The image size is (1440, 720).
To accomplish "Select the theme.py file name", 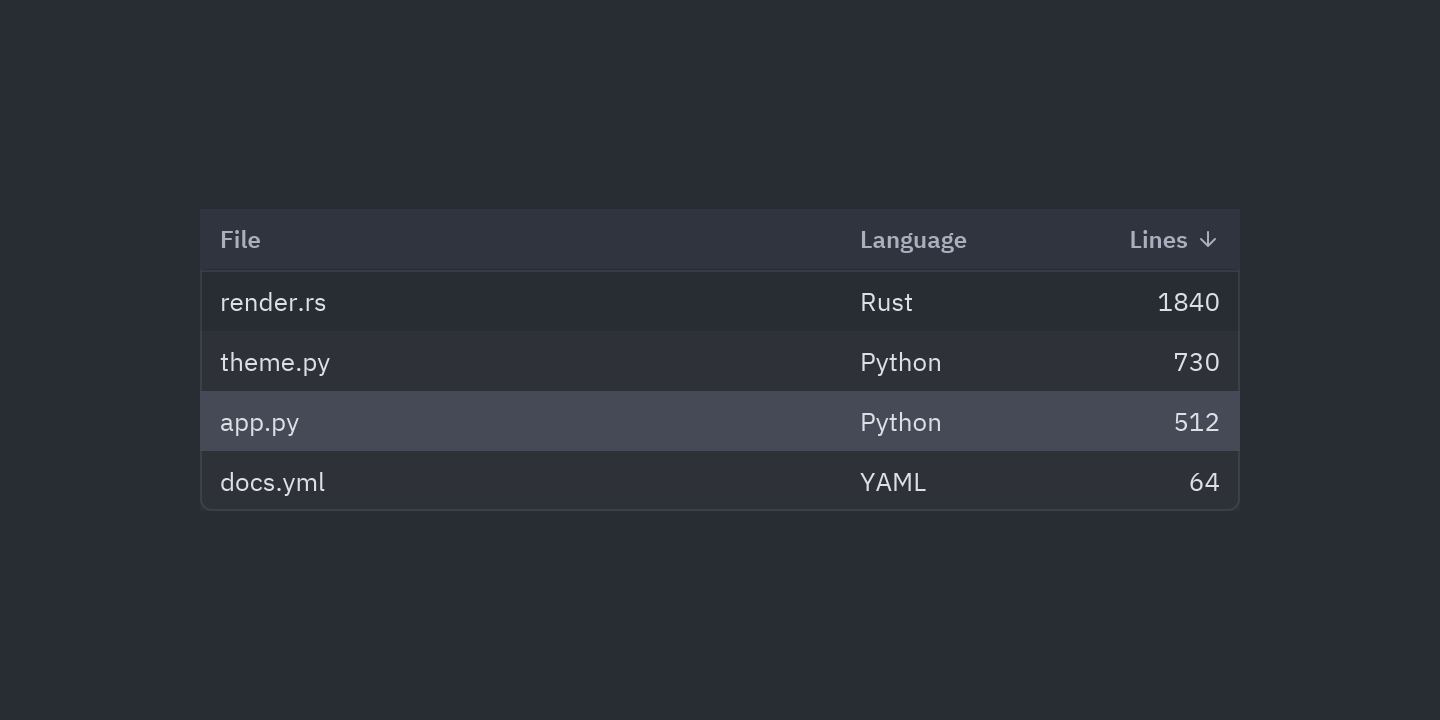I will pos(275,362).
